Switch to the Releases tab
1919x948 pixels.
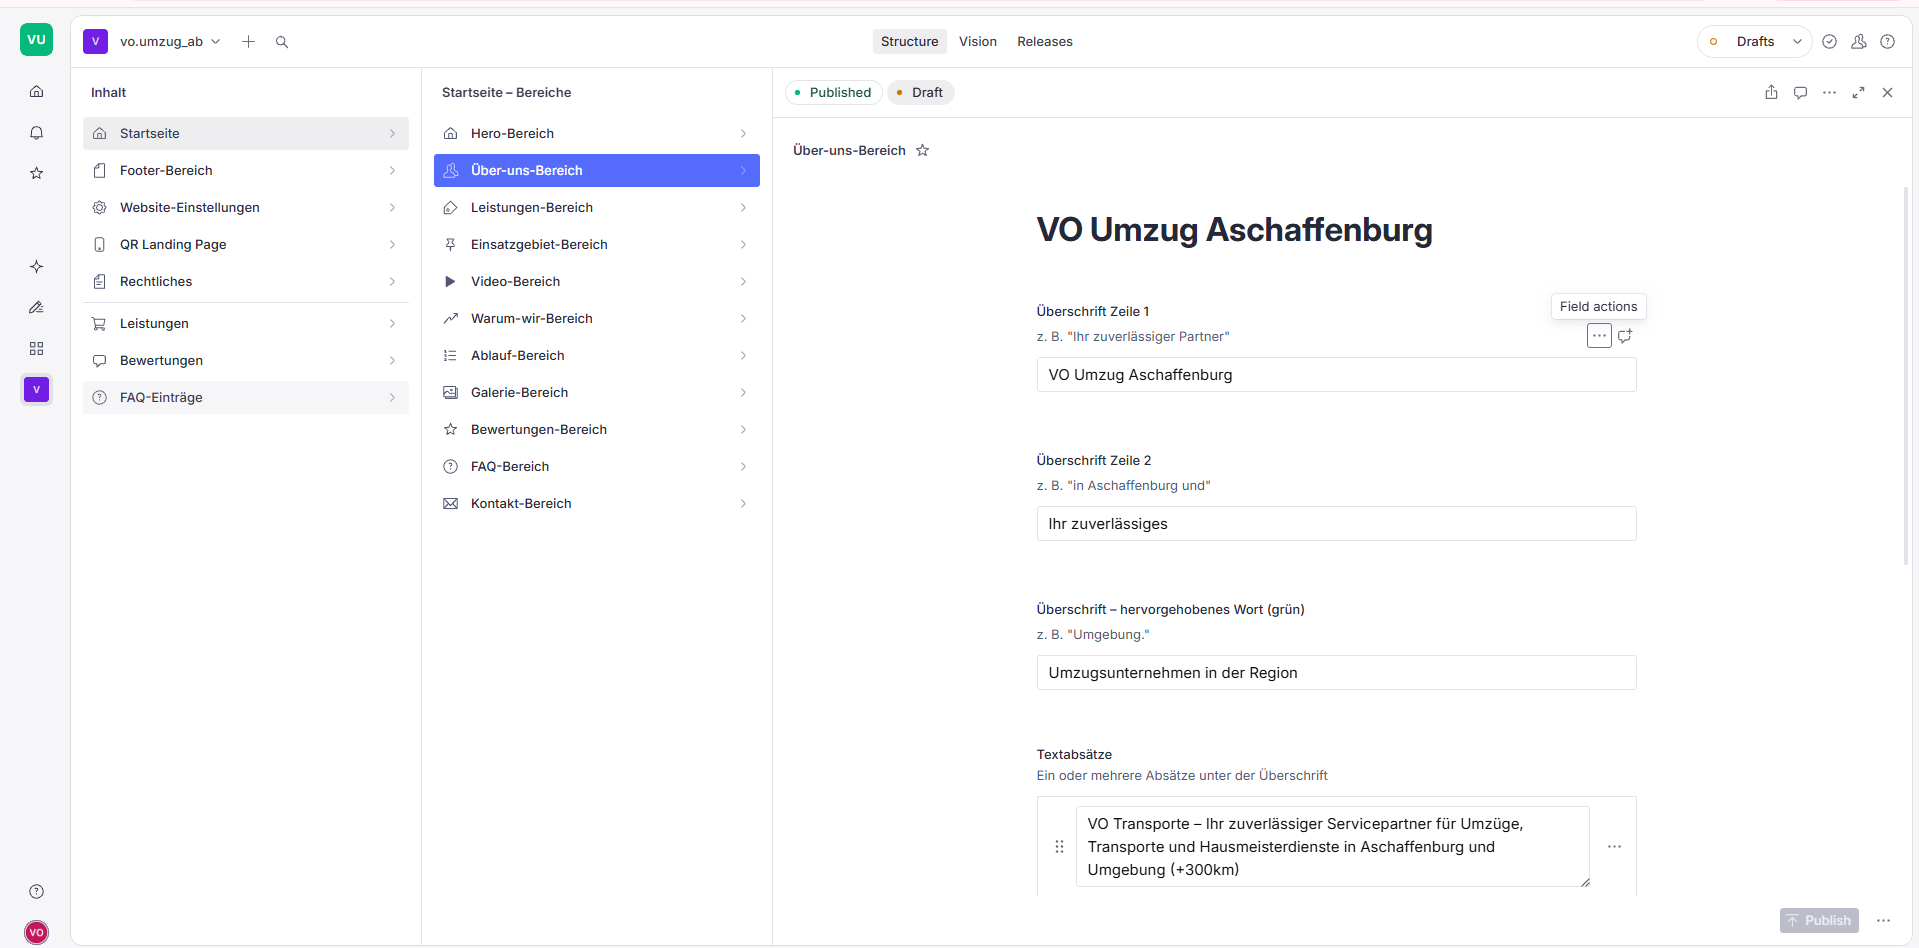(x=1045, y=42)
